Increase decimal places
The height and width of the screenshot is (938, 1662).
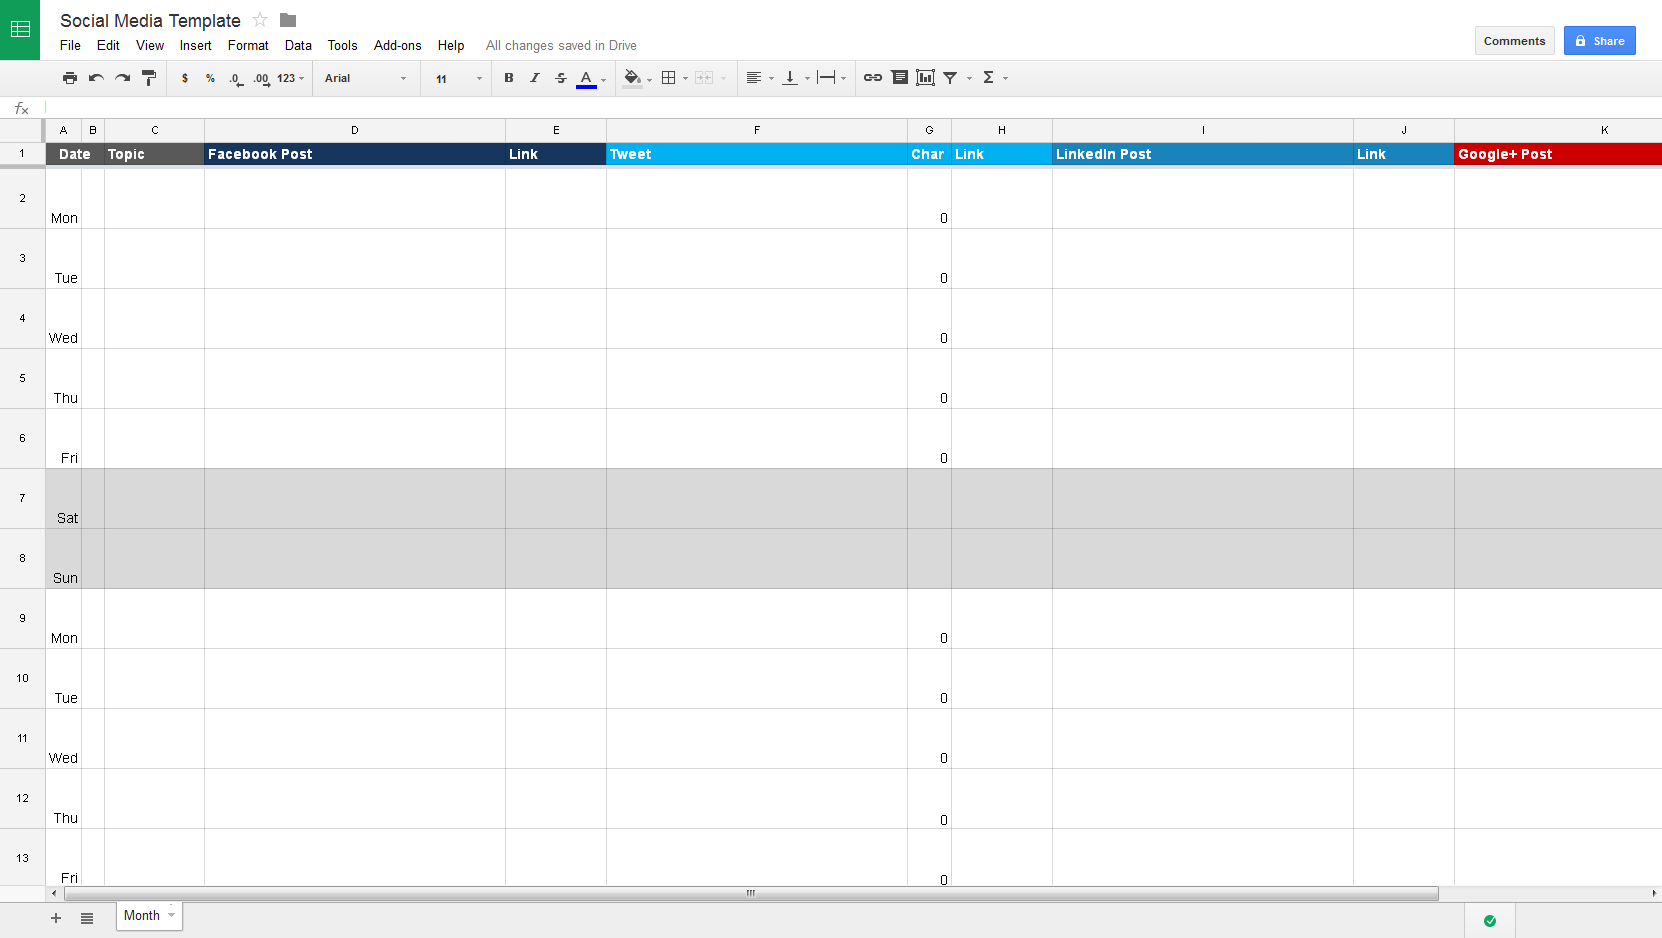pos(261,78)
